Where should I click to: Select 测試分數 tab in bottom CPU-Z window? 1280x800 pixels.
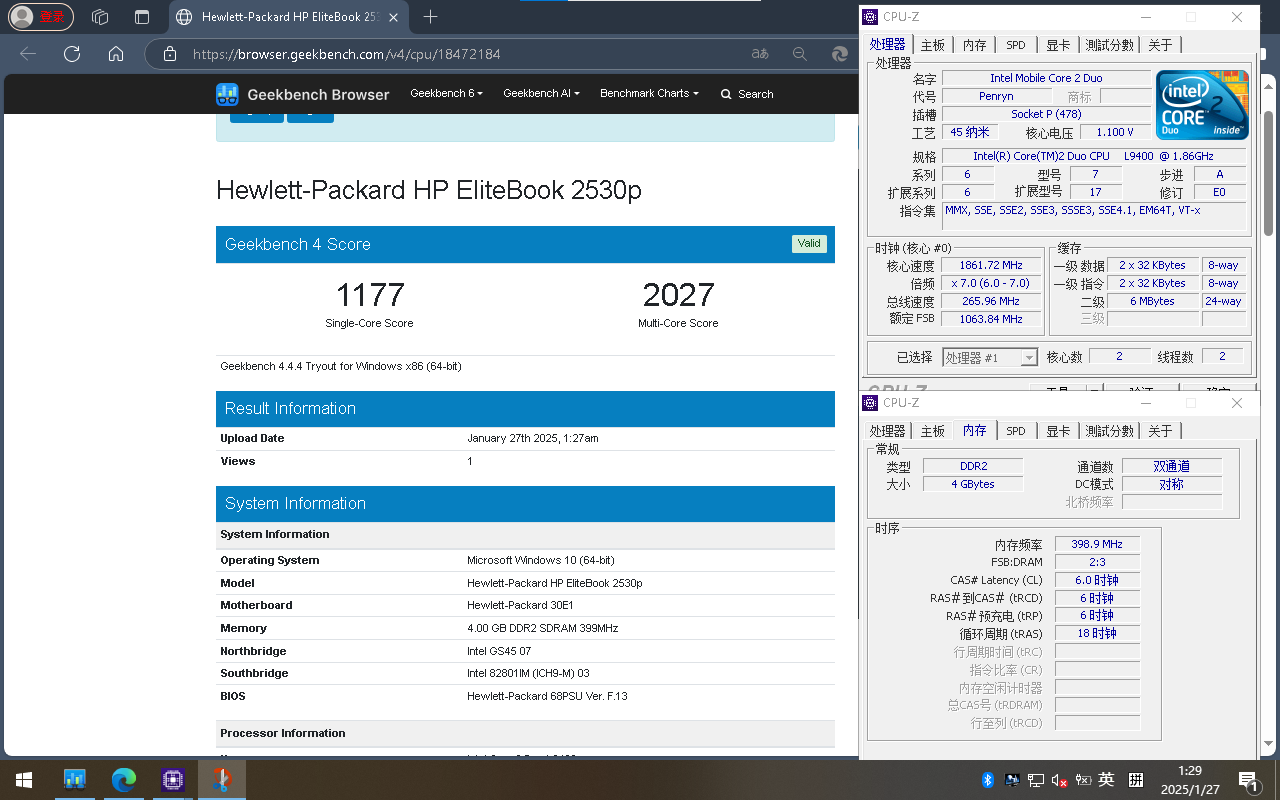(x=1110, y=431)
